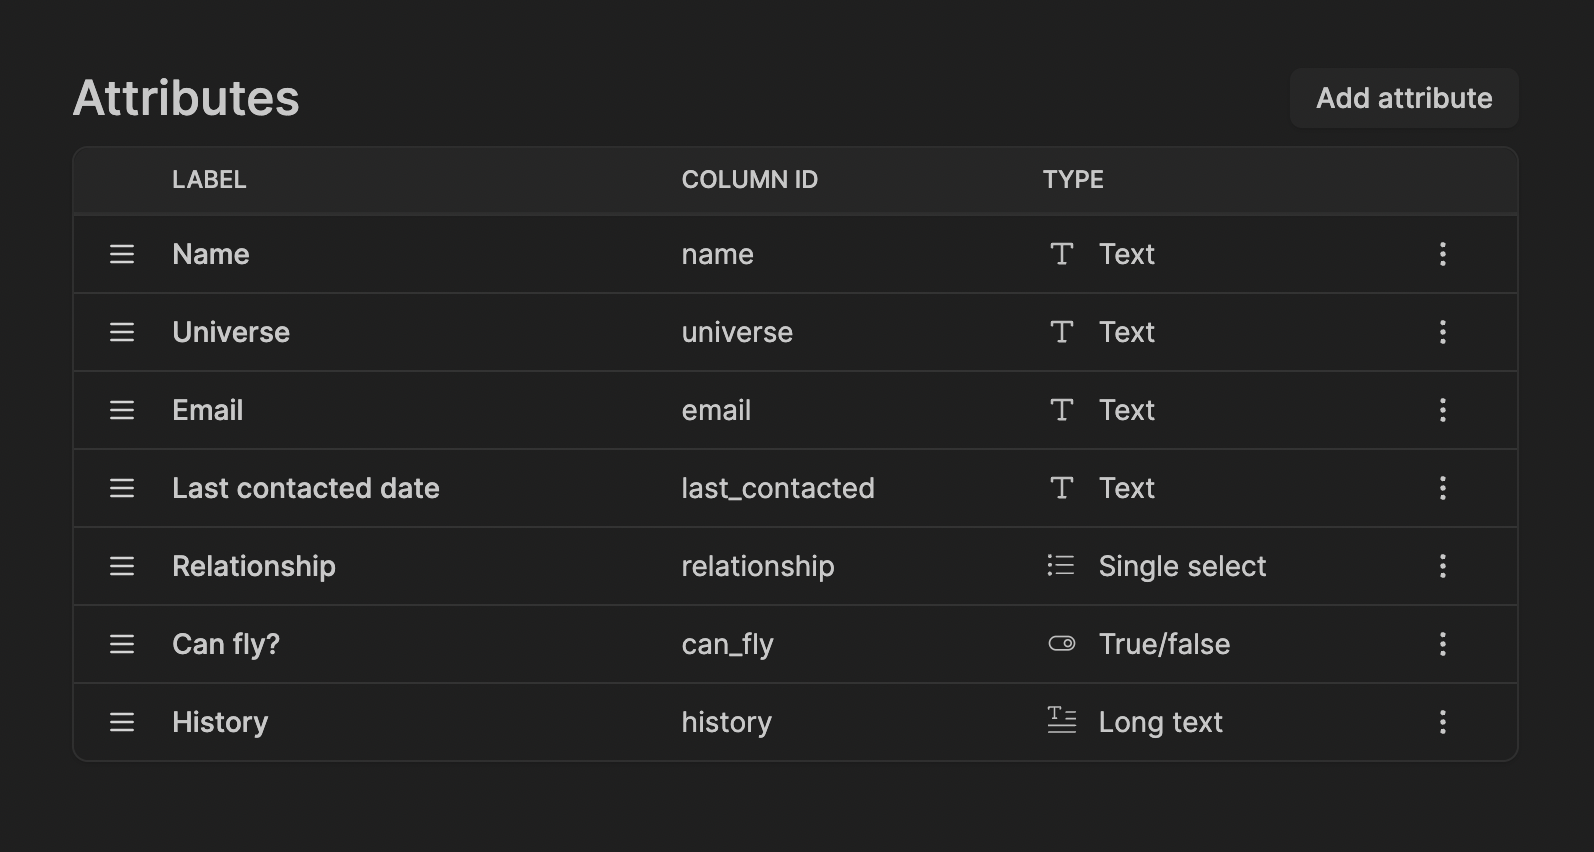
Task: Click the Single select type icon
Action: tap(1061, 566)
